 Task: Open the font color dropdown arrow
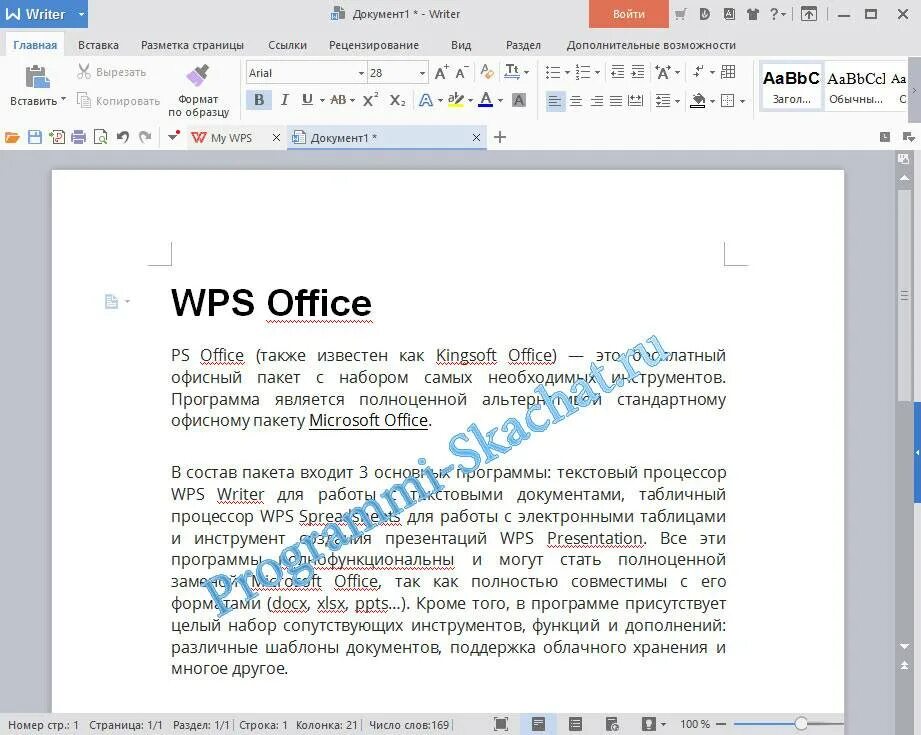coord(498,101)
